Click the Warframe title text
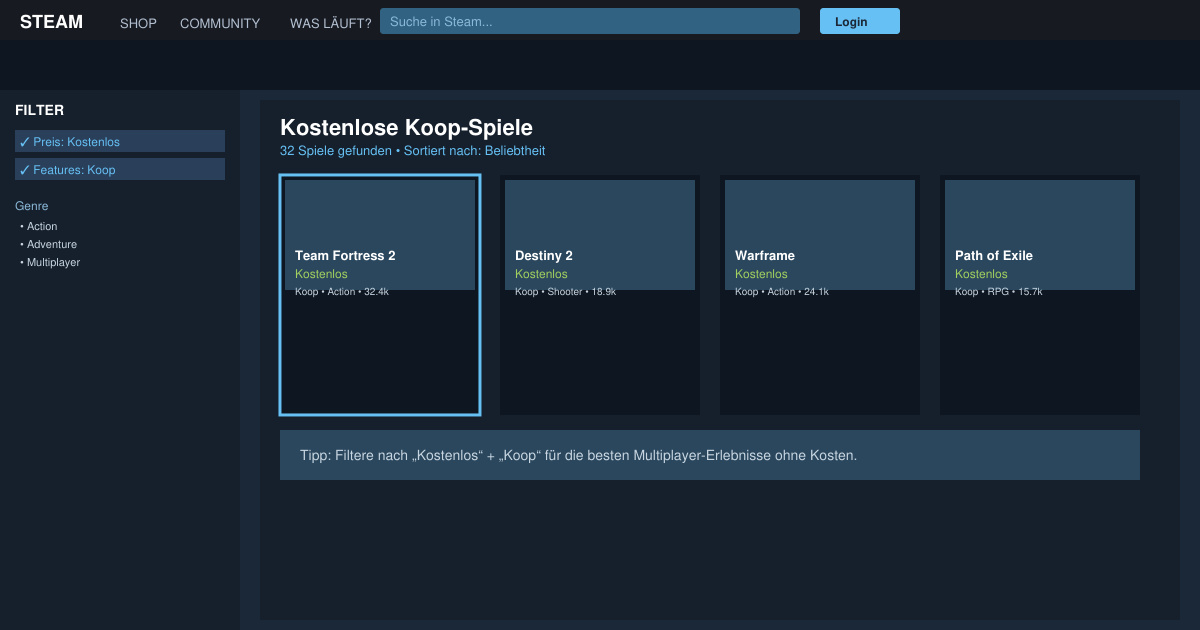Image resolution: width=1200 pixels, height=630 pixels. point(765,255)
